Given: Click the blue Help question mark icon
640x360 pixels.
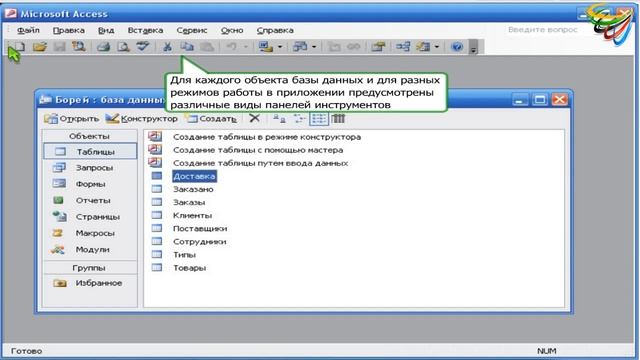Looking at the screenshot, I should point(457,47).
